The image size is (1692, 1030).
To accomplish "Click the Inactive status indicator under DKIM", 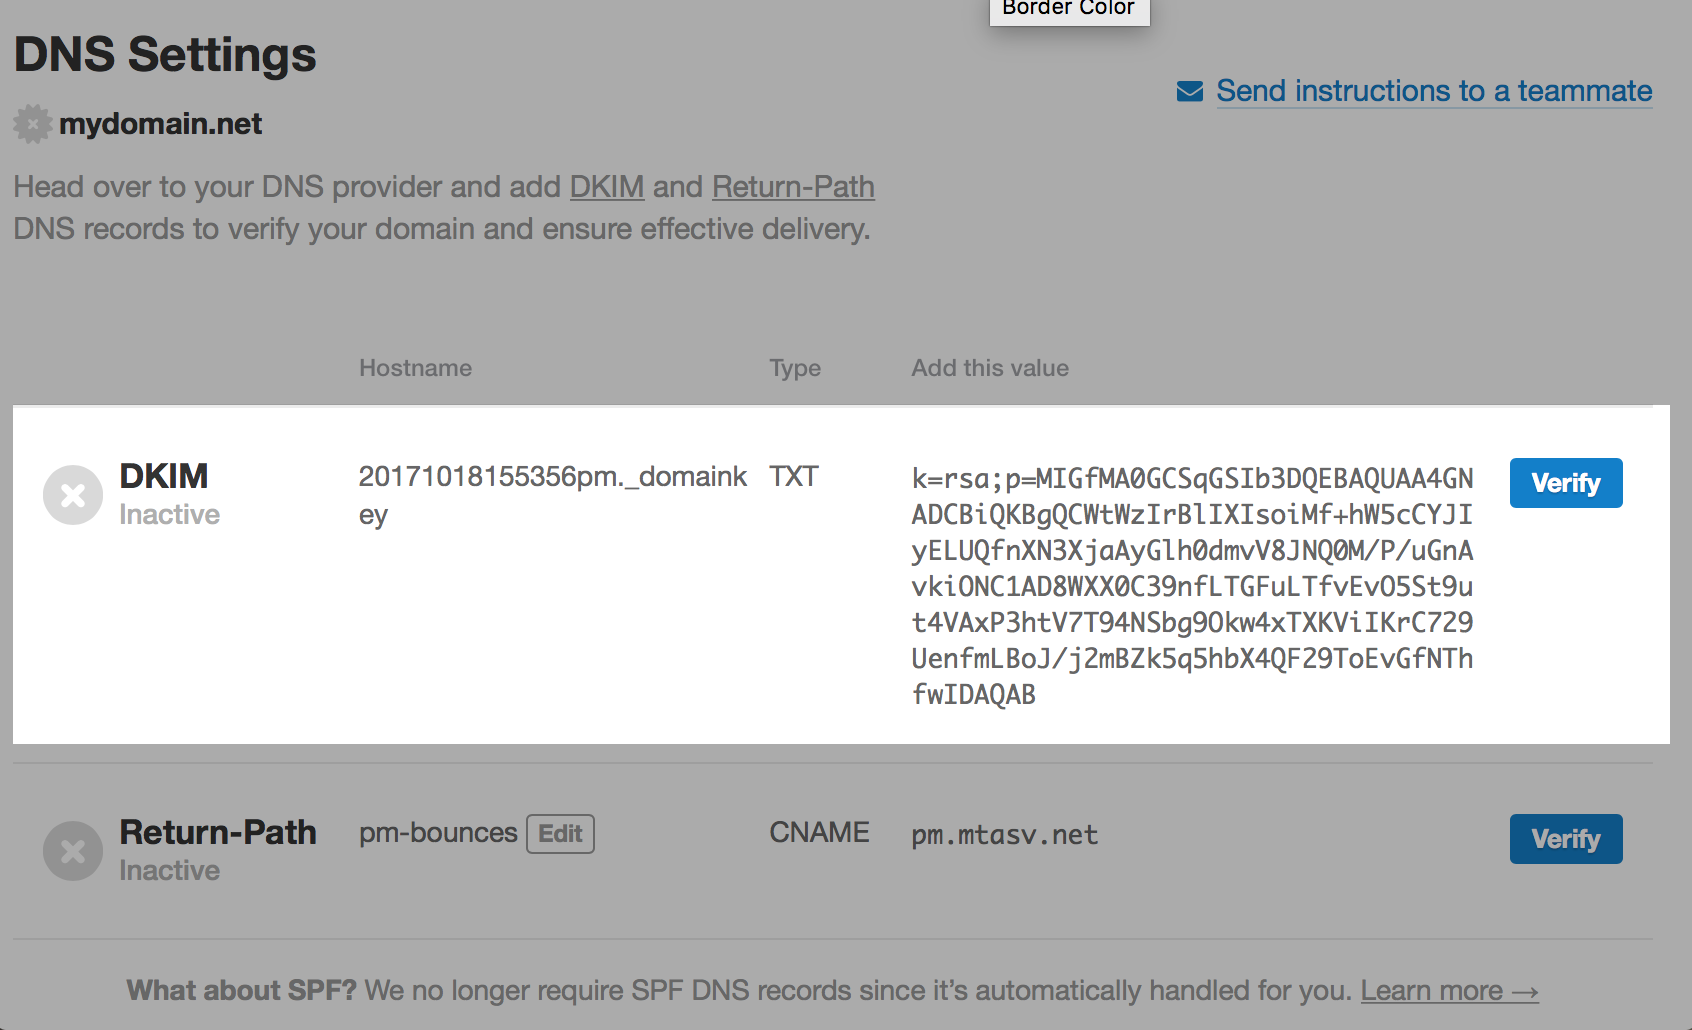I will (169, 514).
